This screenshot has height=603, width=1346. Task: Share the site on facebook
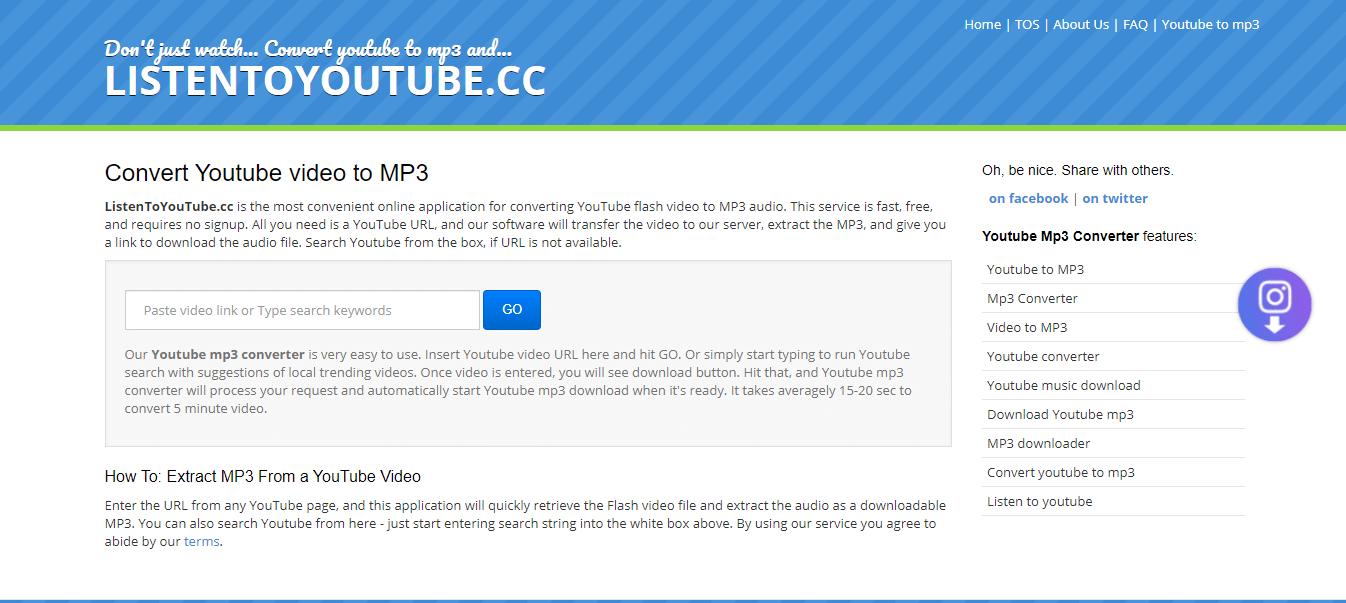coord(1028,198)
